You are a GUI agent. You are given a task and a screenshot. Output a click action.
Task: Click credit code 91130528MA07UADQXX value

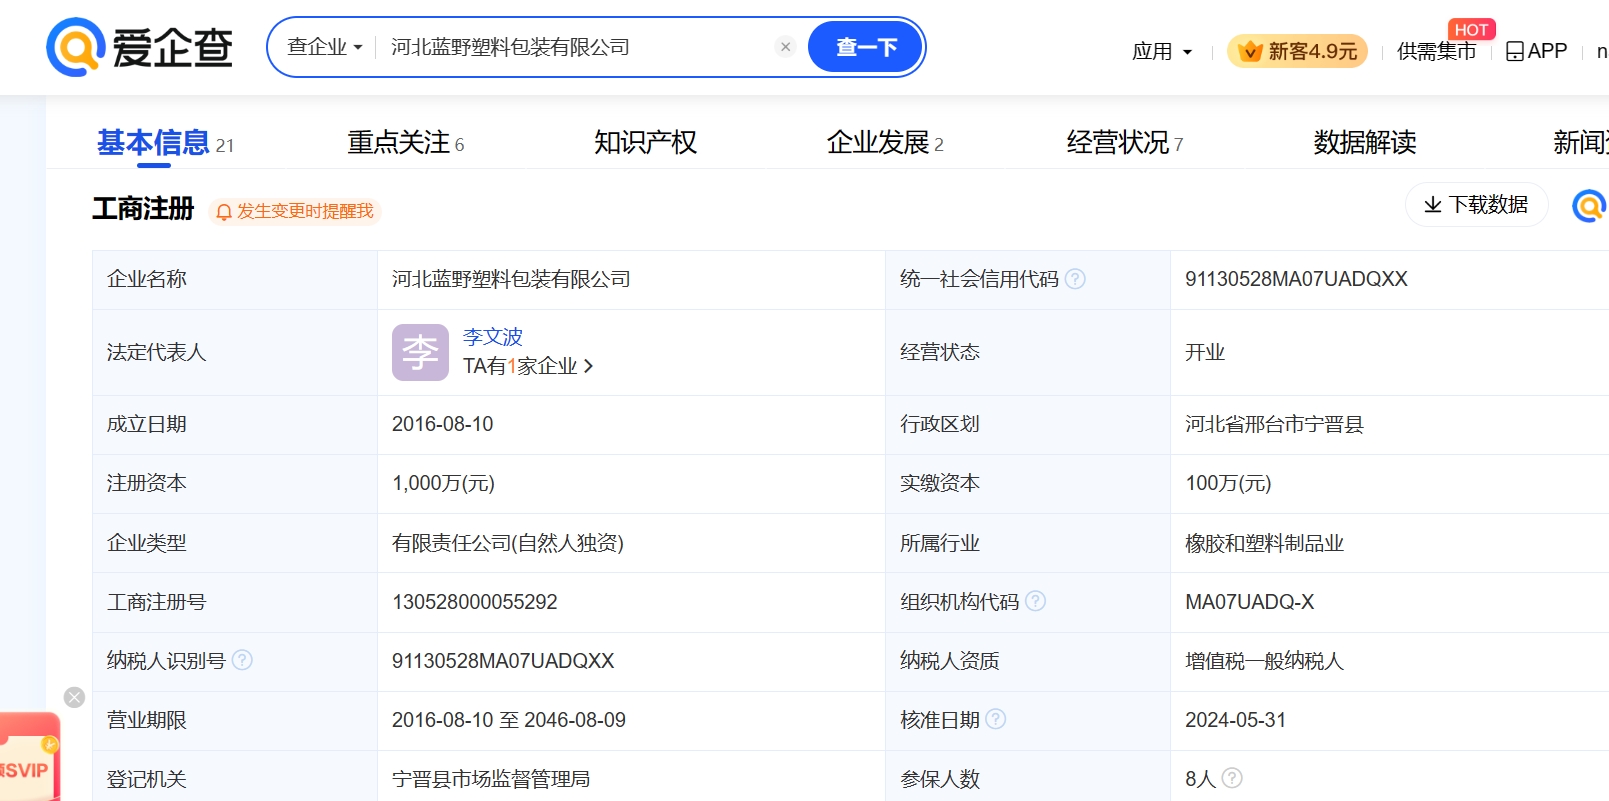[1296, 279]
